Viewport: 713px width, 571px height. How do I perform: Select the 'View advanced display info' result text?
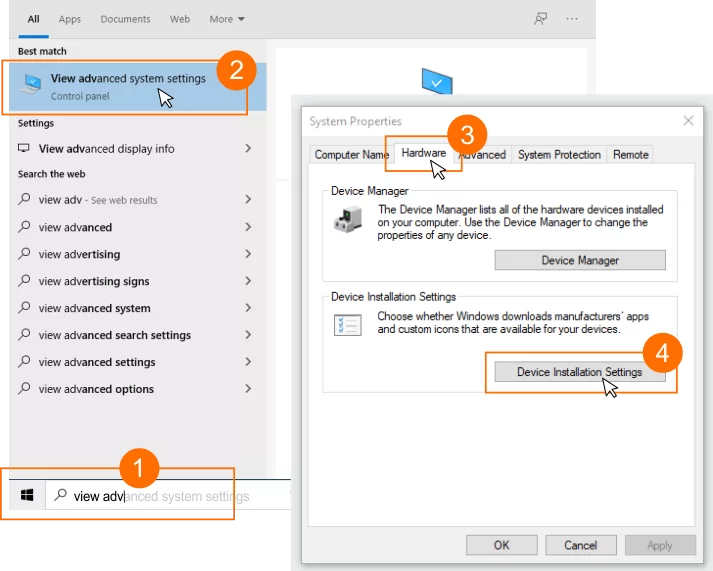point(106,149)
